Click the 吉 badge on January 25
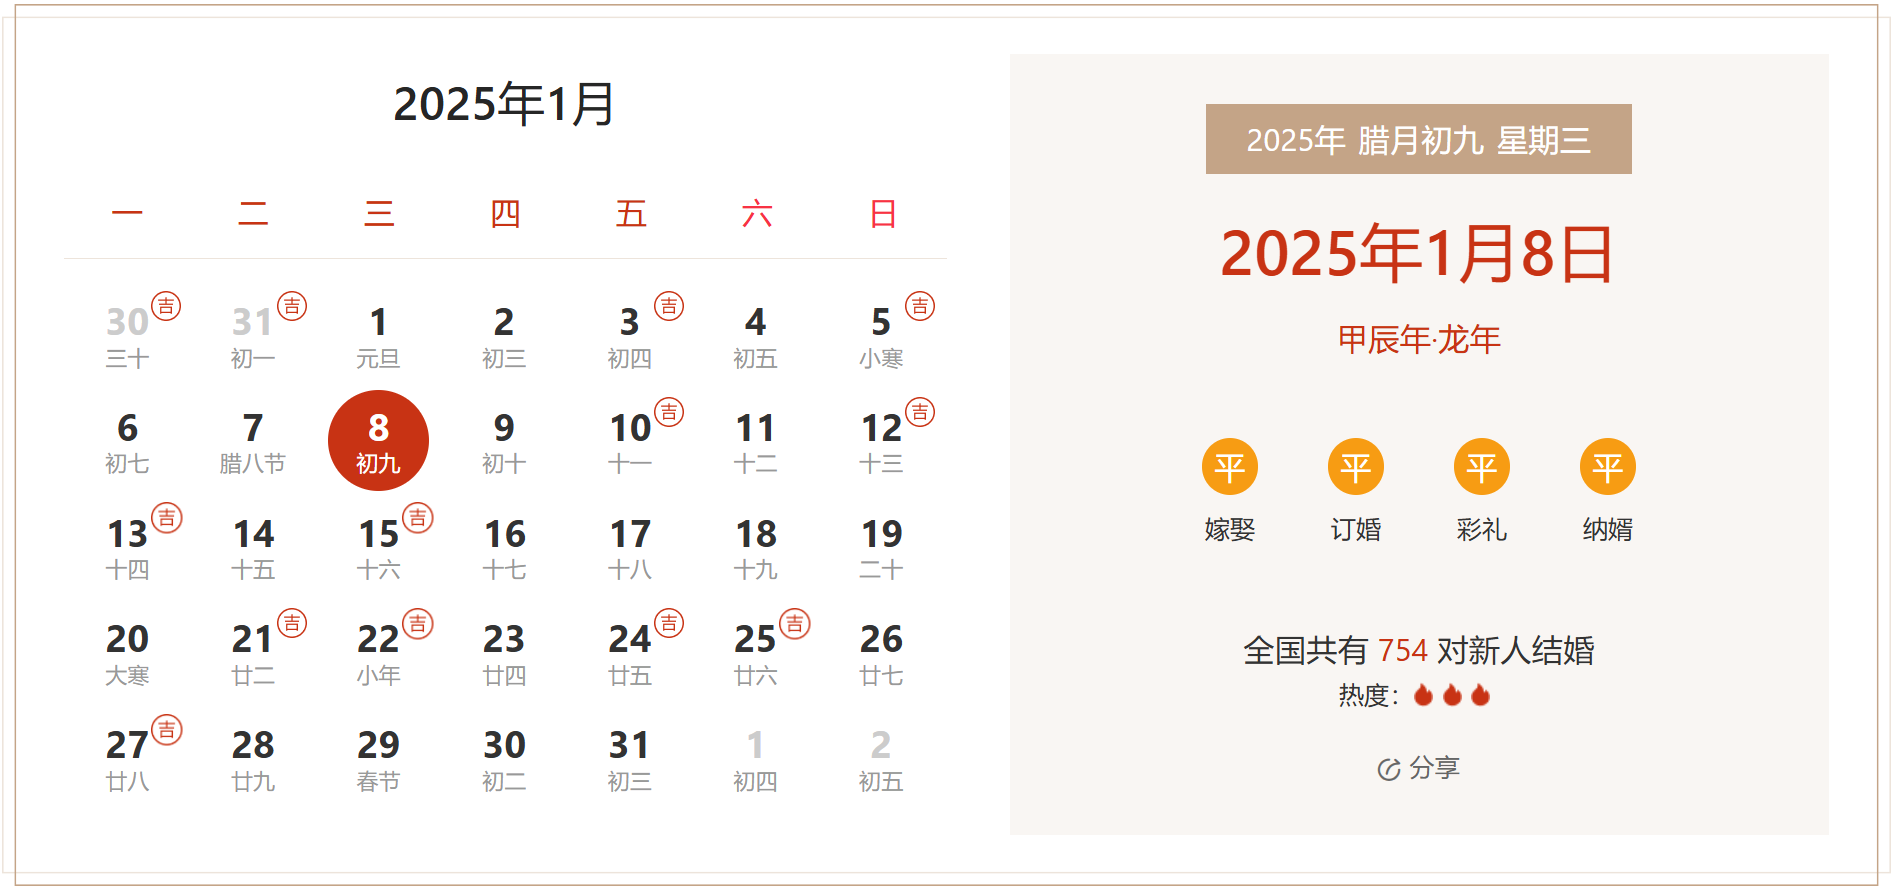This screenshot has height=889, width=1898. [795, 624]
